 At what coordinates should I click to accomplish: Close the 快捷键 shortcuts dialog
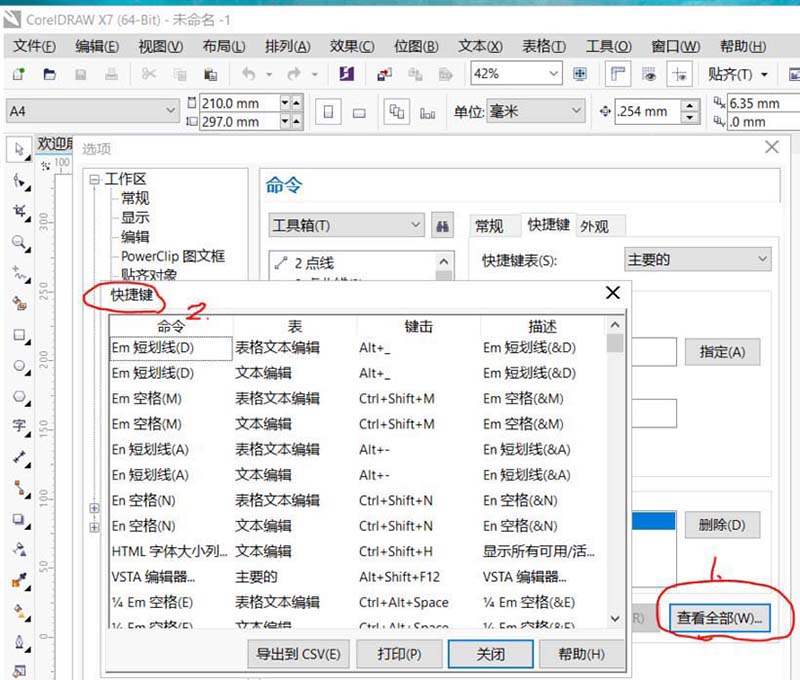point(612,293)
